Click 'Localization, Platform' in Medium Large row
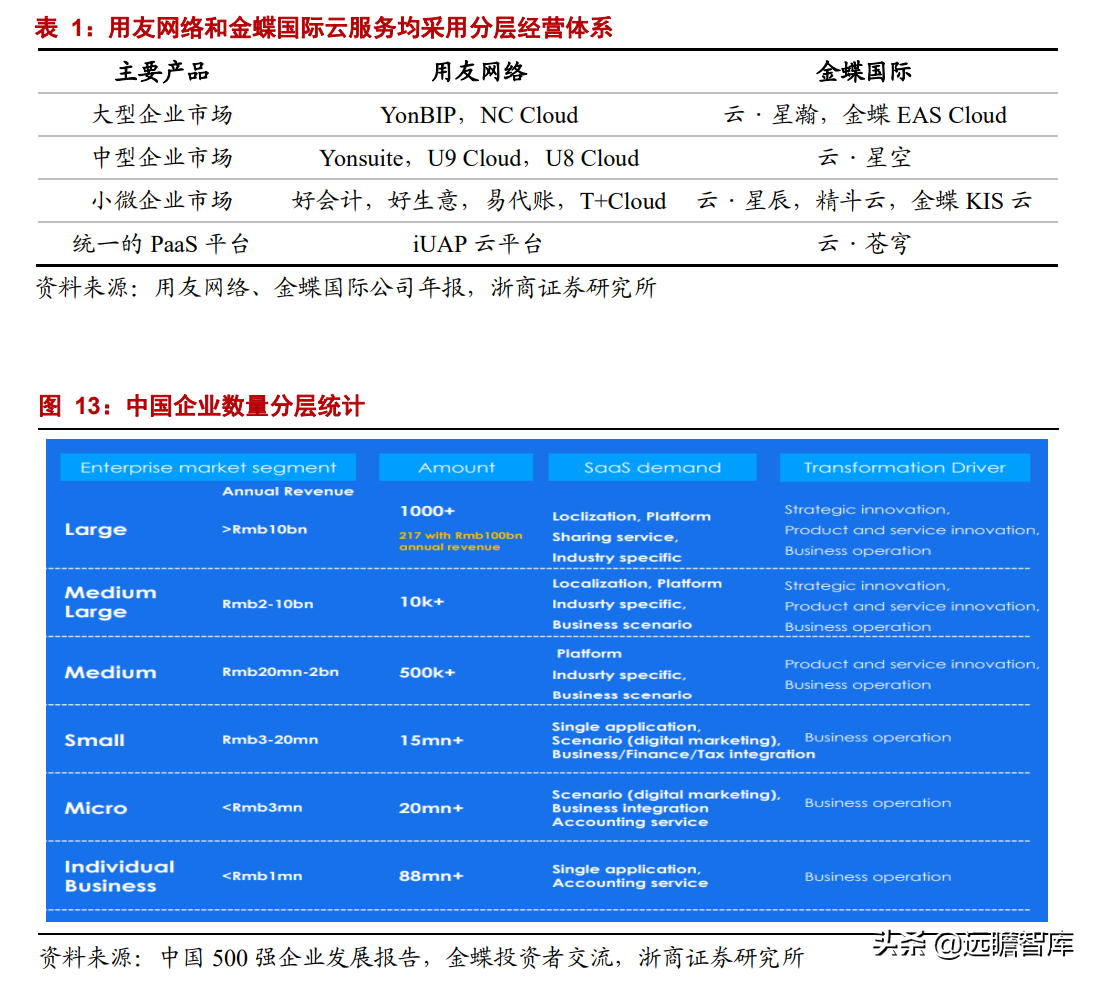Image resolution: width=1098 pixels, height=982 pixels. tap(637, 583)
